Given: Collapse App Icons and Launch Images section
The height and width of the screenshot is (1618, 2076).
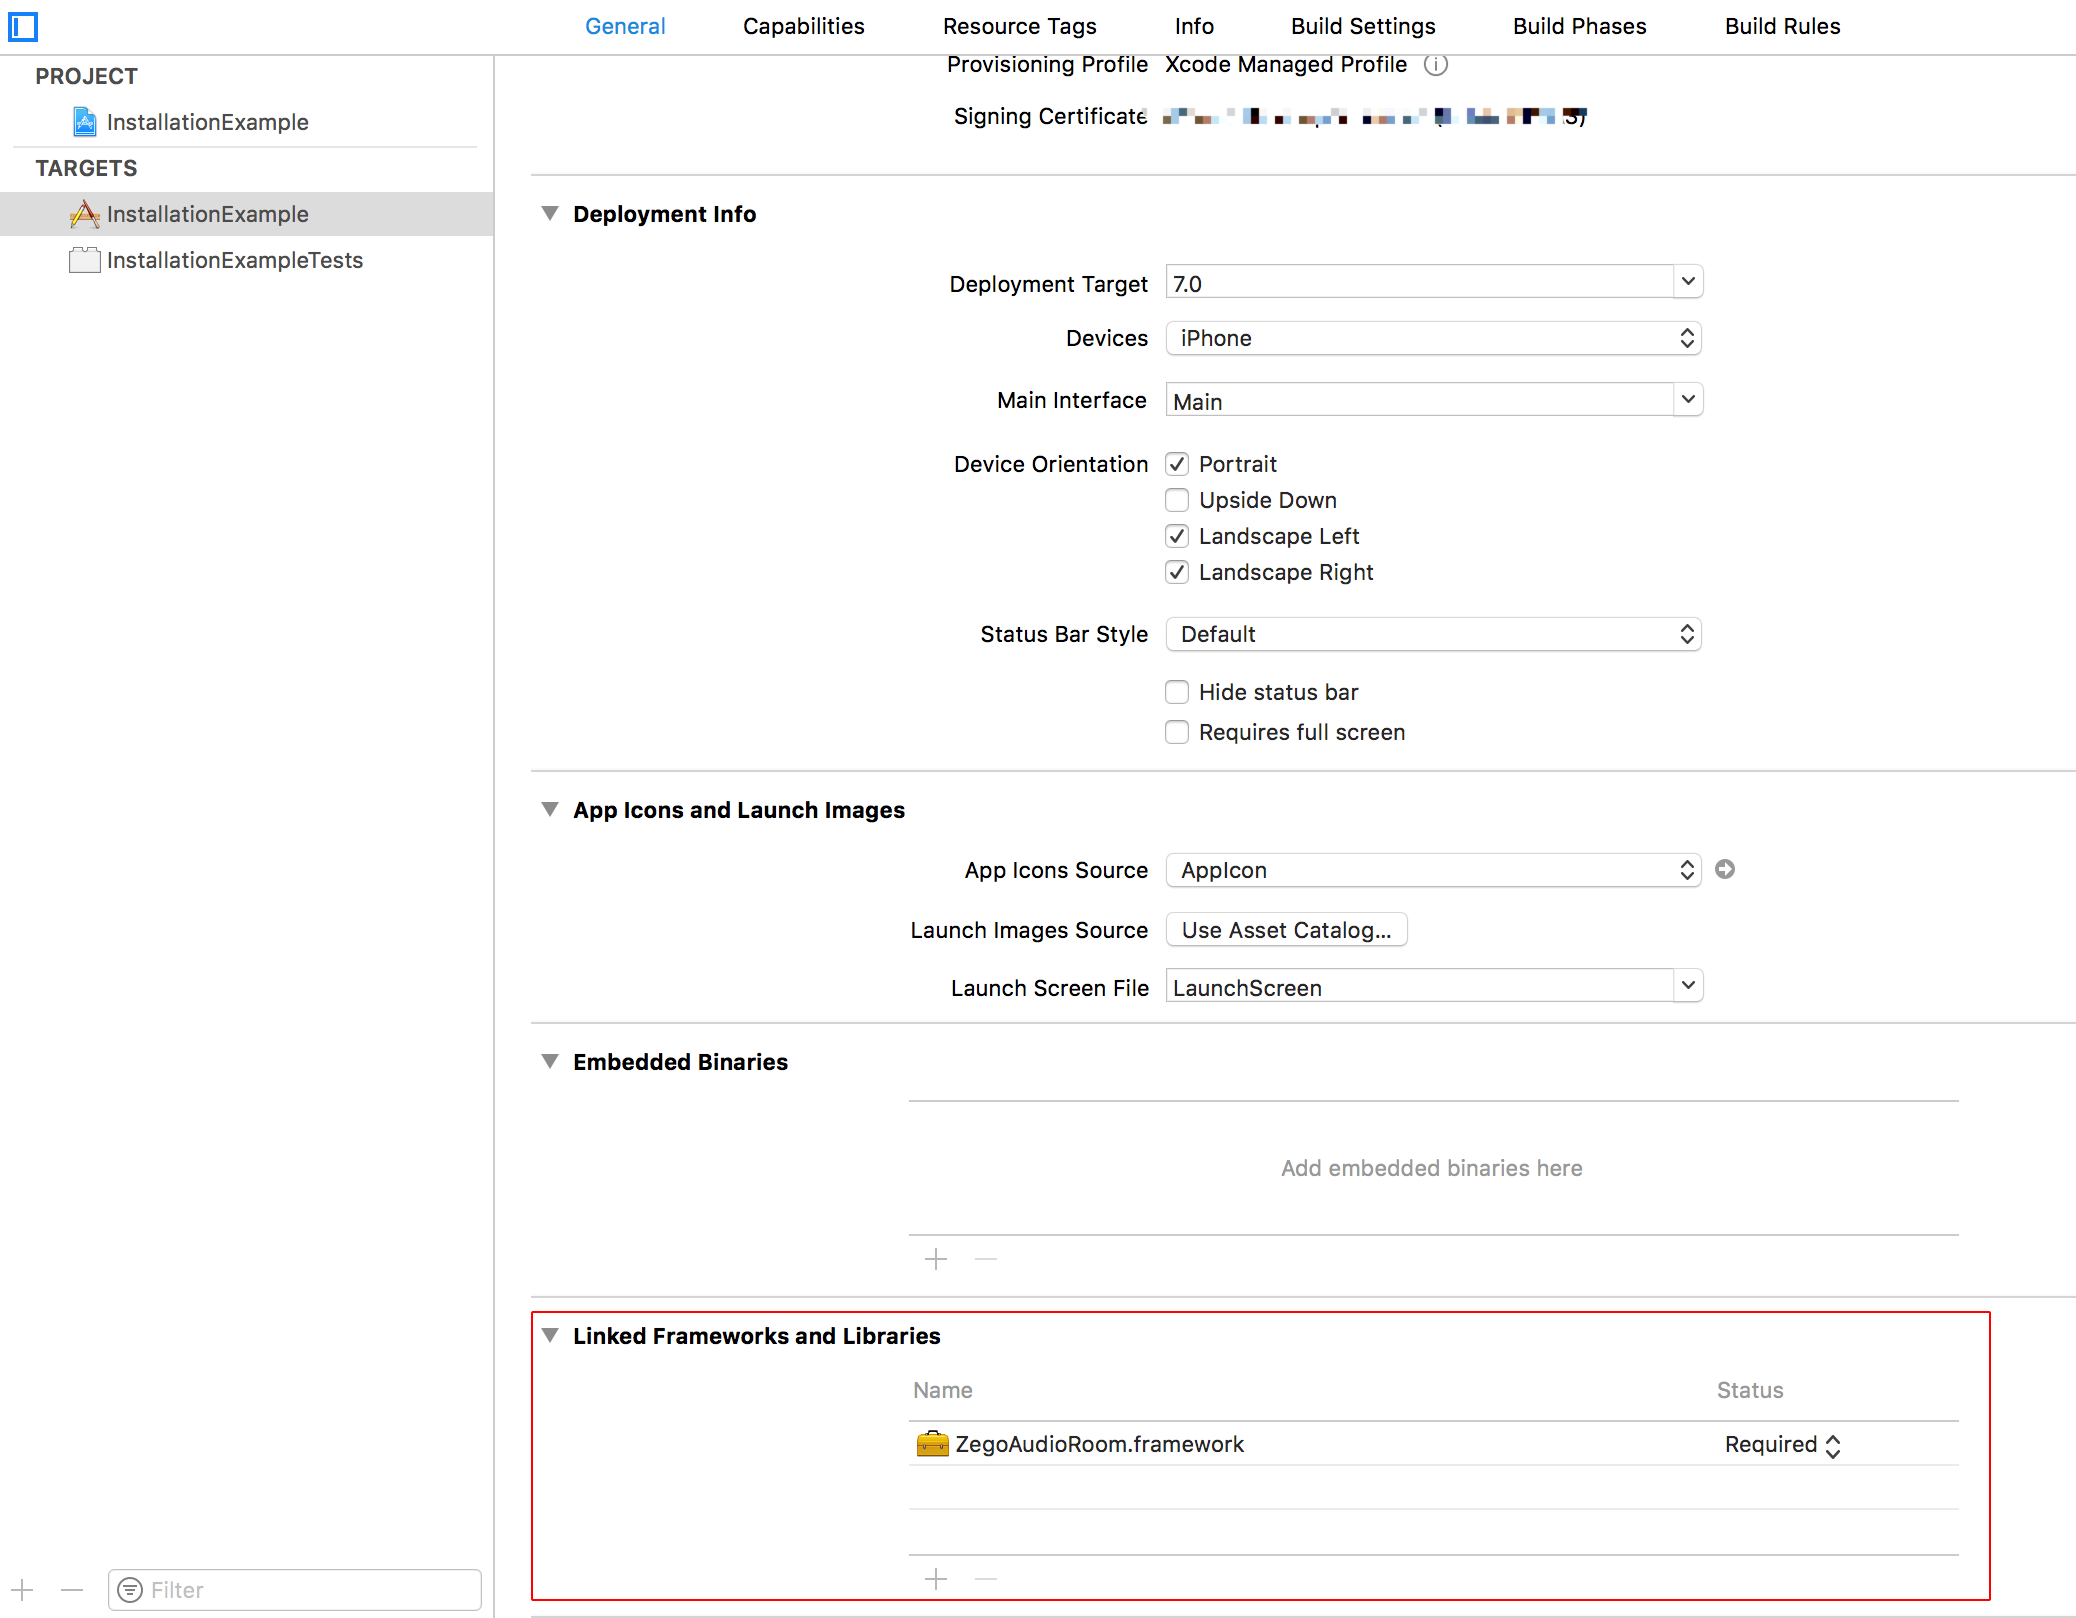Looking at the screenshot, I should pyautogui.click(x=550, y=809).
